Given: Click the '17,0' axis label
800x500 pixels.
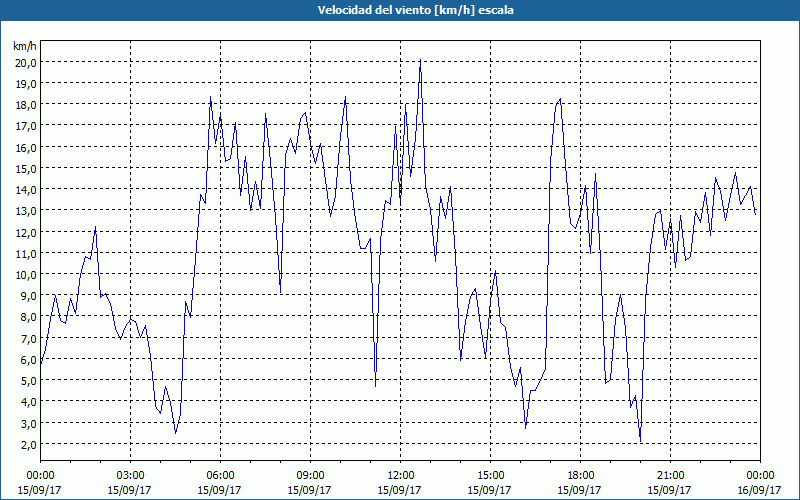Looking at the screenshot, I should pyautogui.click(x=26, y=126).
